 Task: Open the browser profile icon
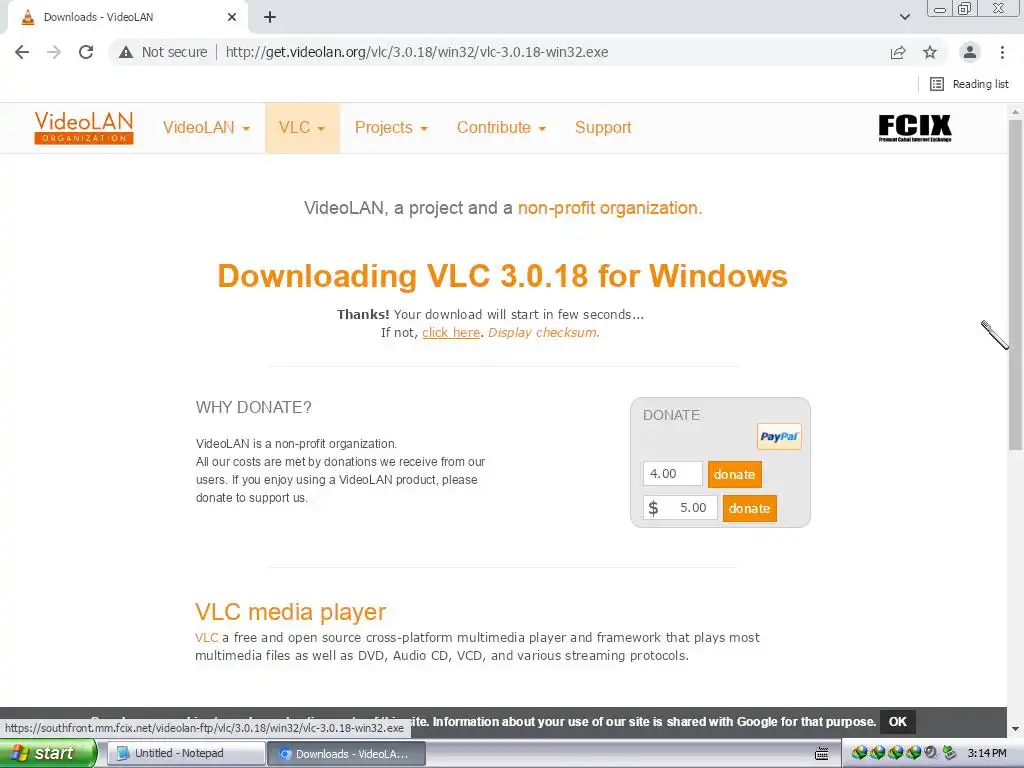click(970, 52)
